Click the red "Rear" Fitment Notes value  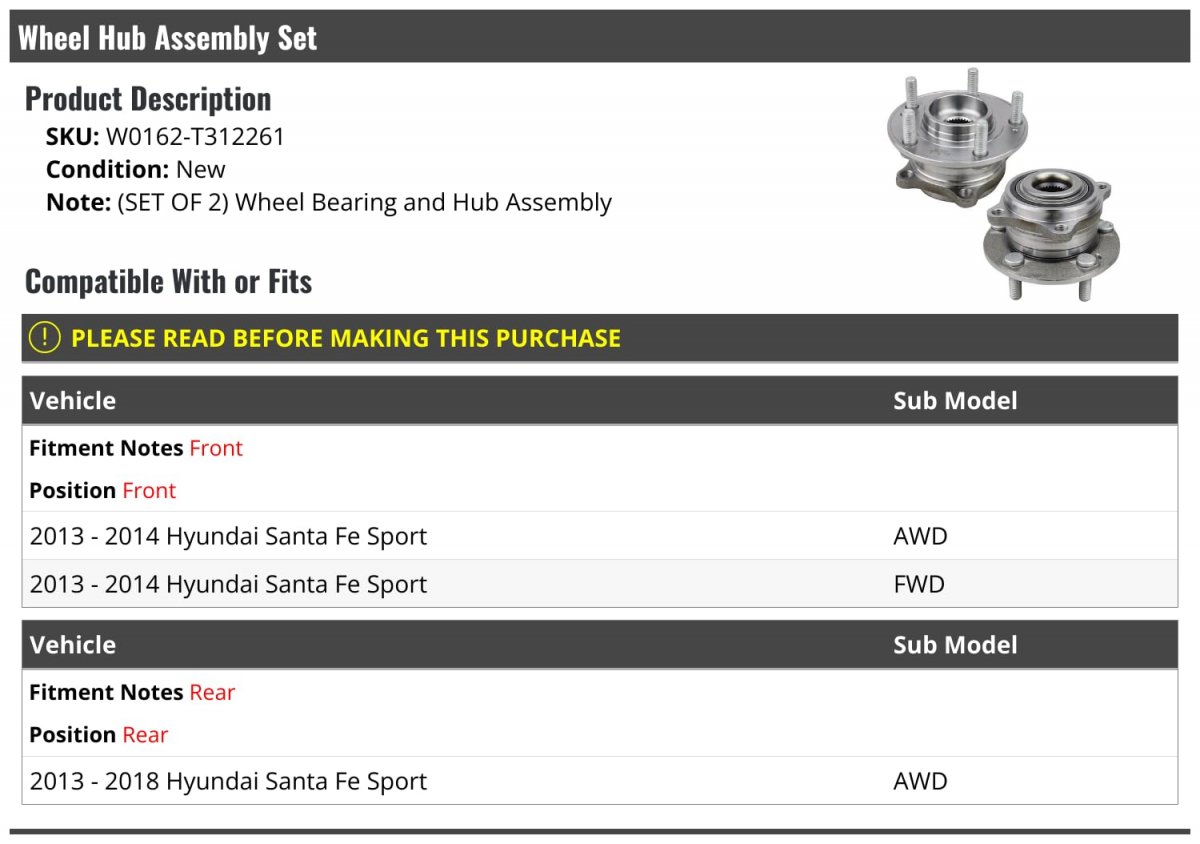[212, 692]
